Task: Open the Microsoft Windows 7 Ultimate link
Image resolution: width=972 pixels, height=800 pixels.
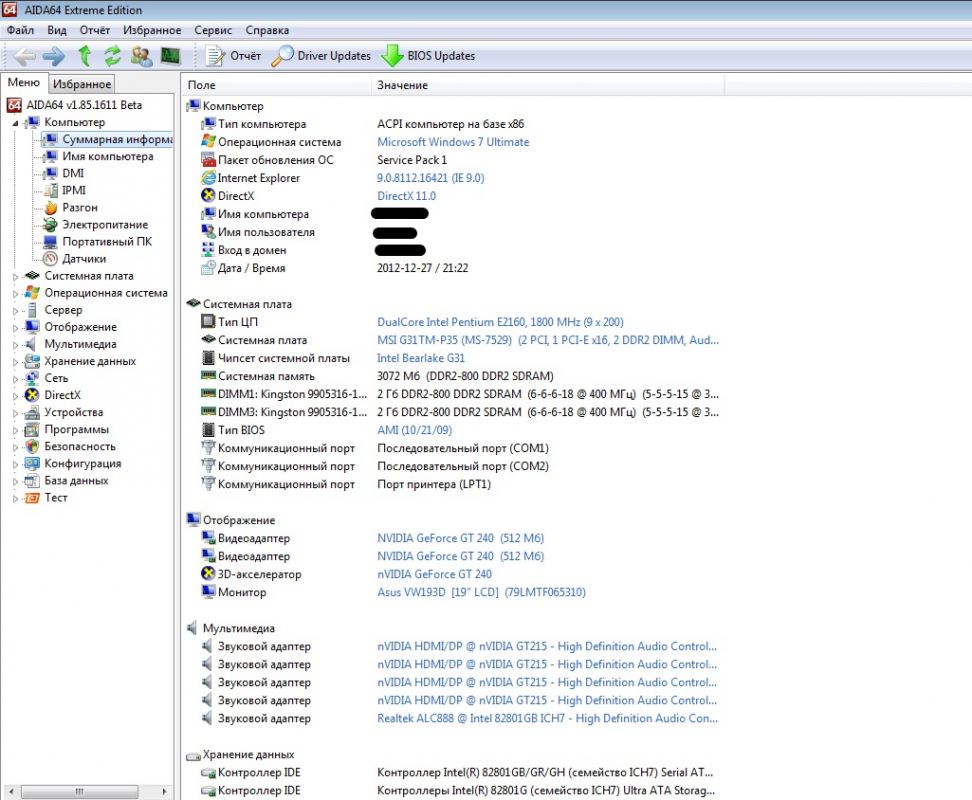Action: [x=453, y=142]
